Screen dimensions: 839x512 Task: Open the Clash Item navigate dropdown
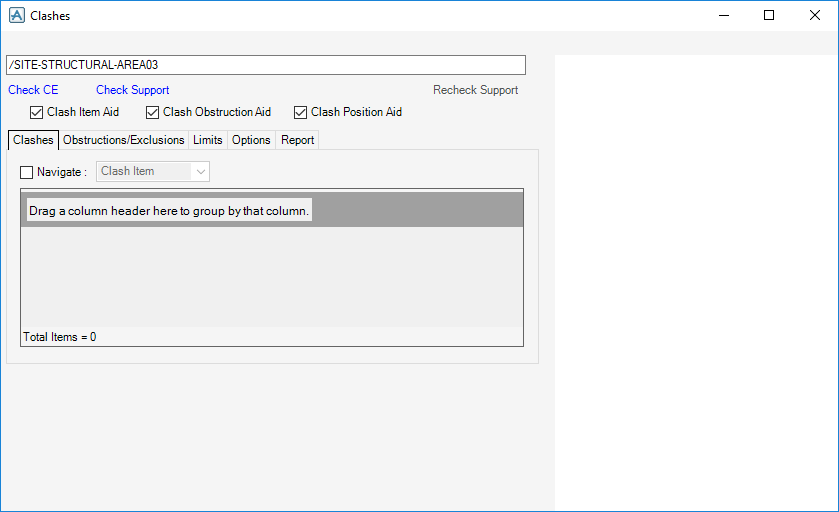(153, 171)
